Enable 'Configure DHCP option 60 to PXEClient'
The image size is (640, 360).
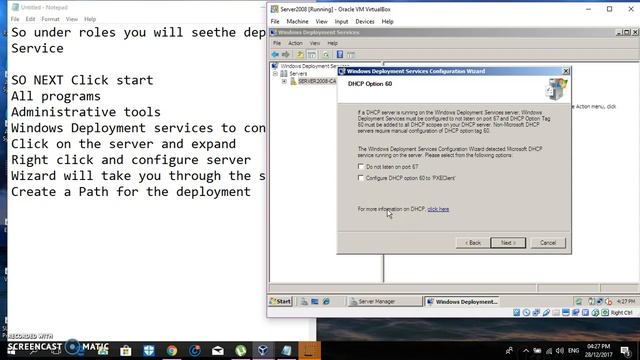360,178
